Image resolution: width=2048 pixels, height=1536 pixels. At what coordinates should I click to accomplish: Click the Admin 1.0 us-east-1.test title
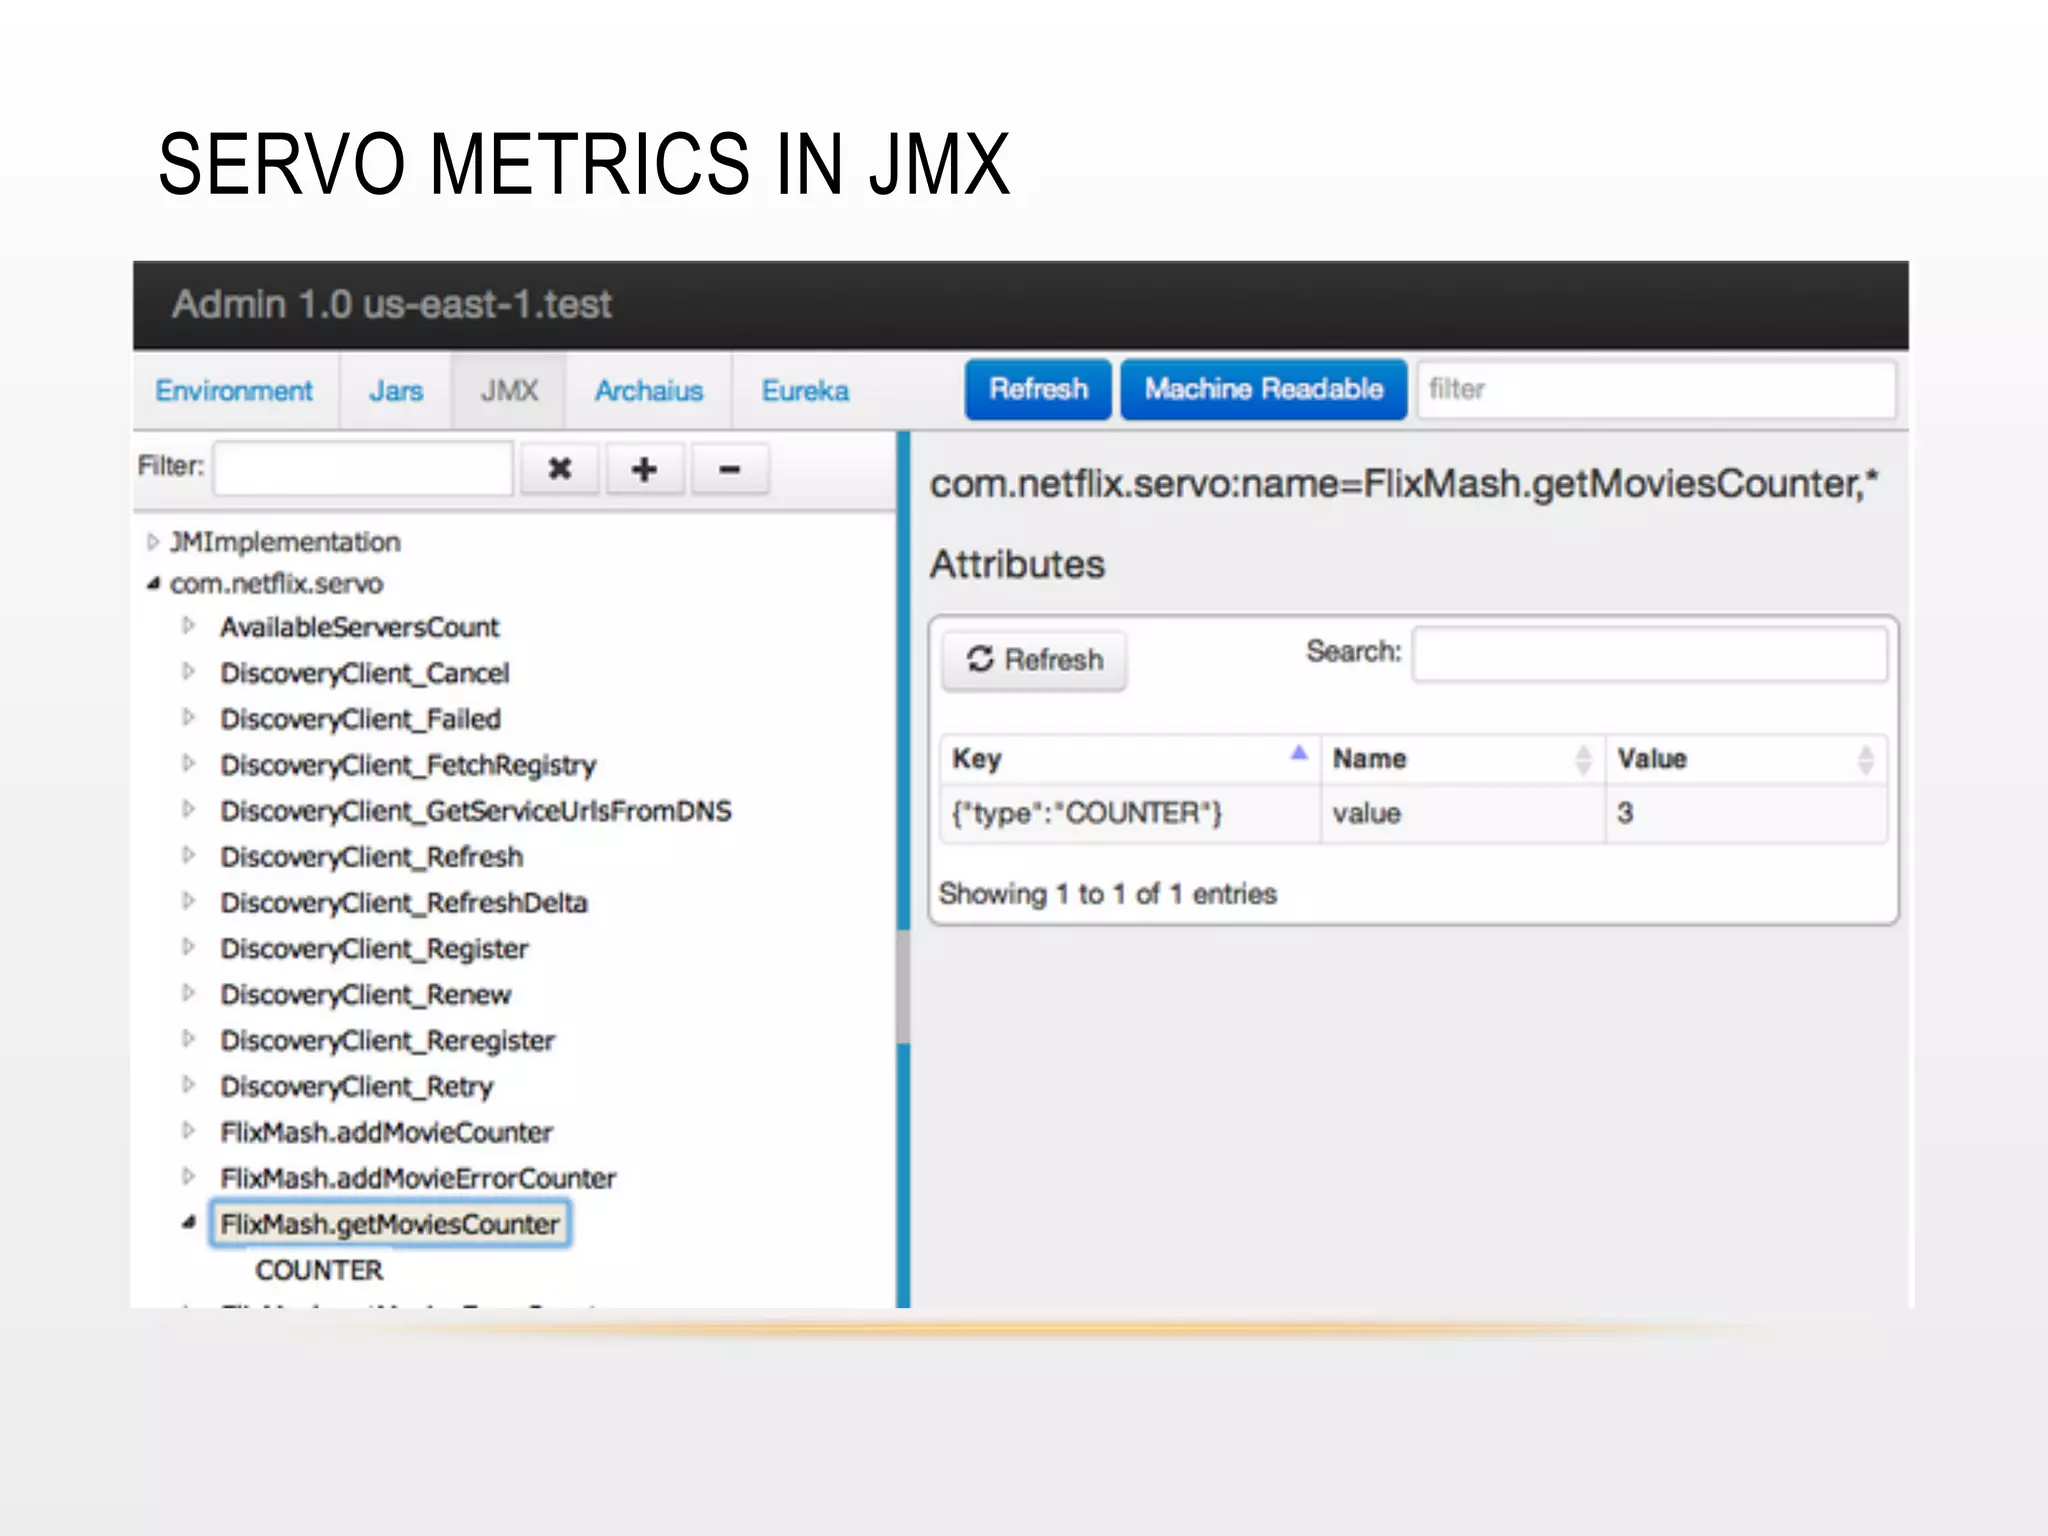(392, 305)
